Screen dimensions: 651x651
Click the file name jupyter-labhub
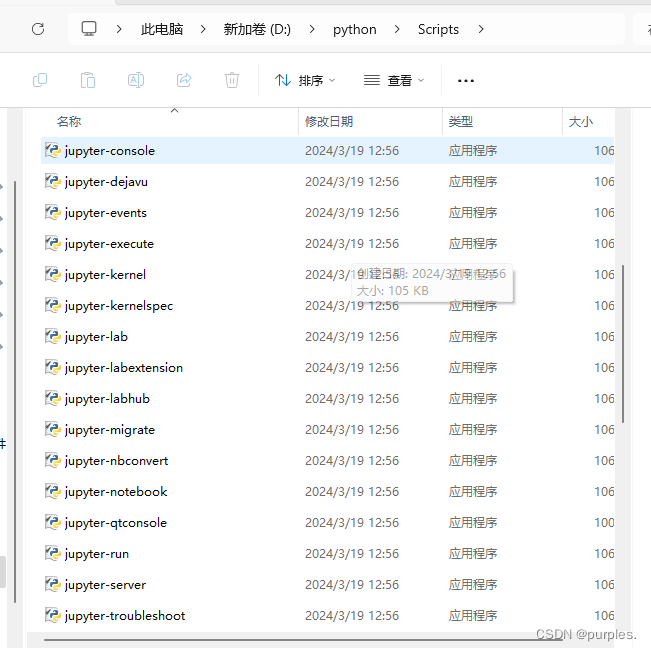pos(107,399)
